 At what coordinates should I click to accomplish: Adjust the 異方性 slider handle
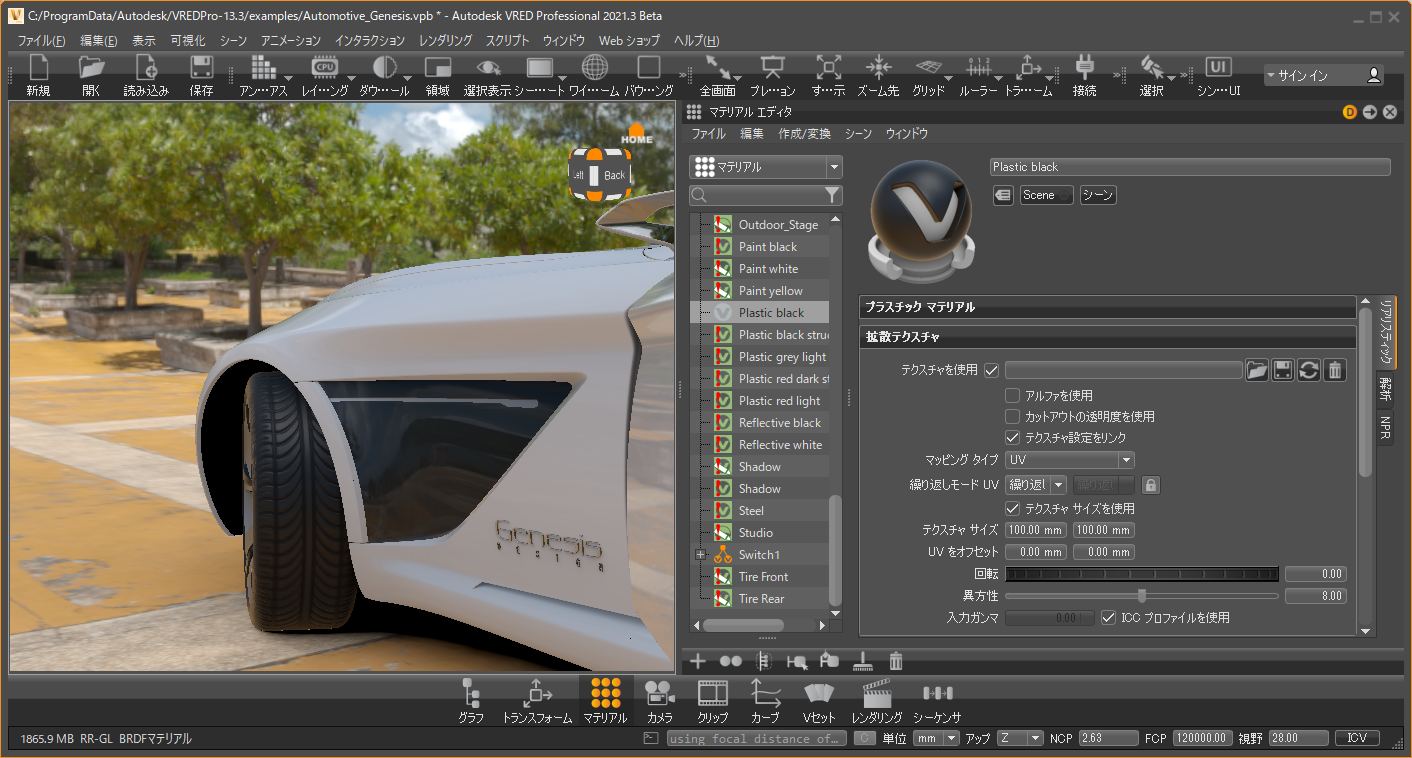1142,596
